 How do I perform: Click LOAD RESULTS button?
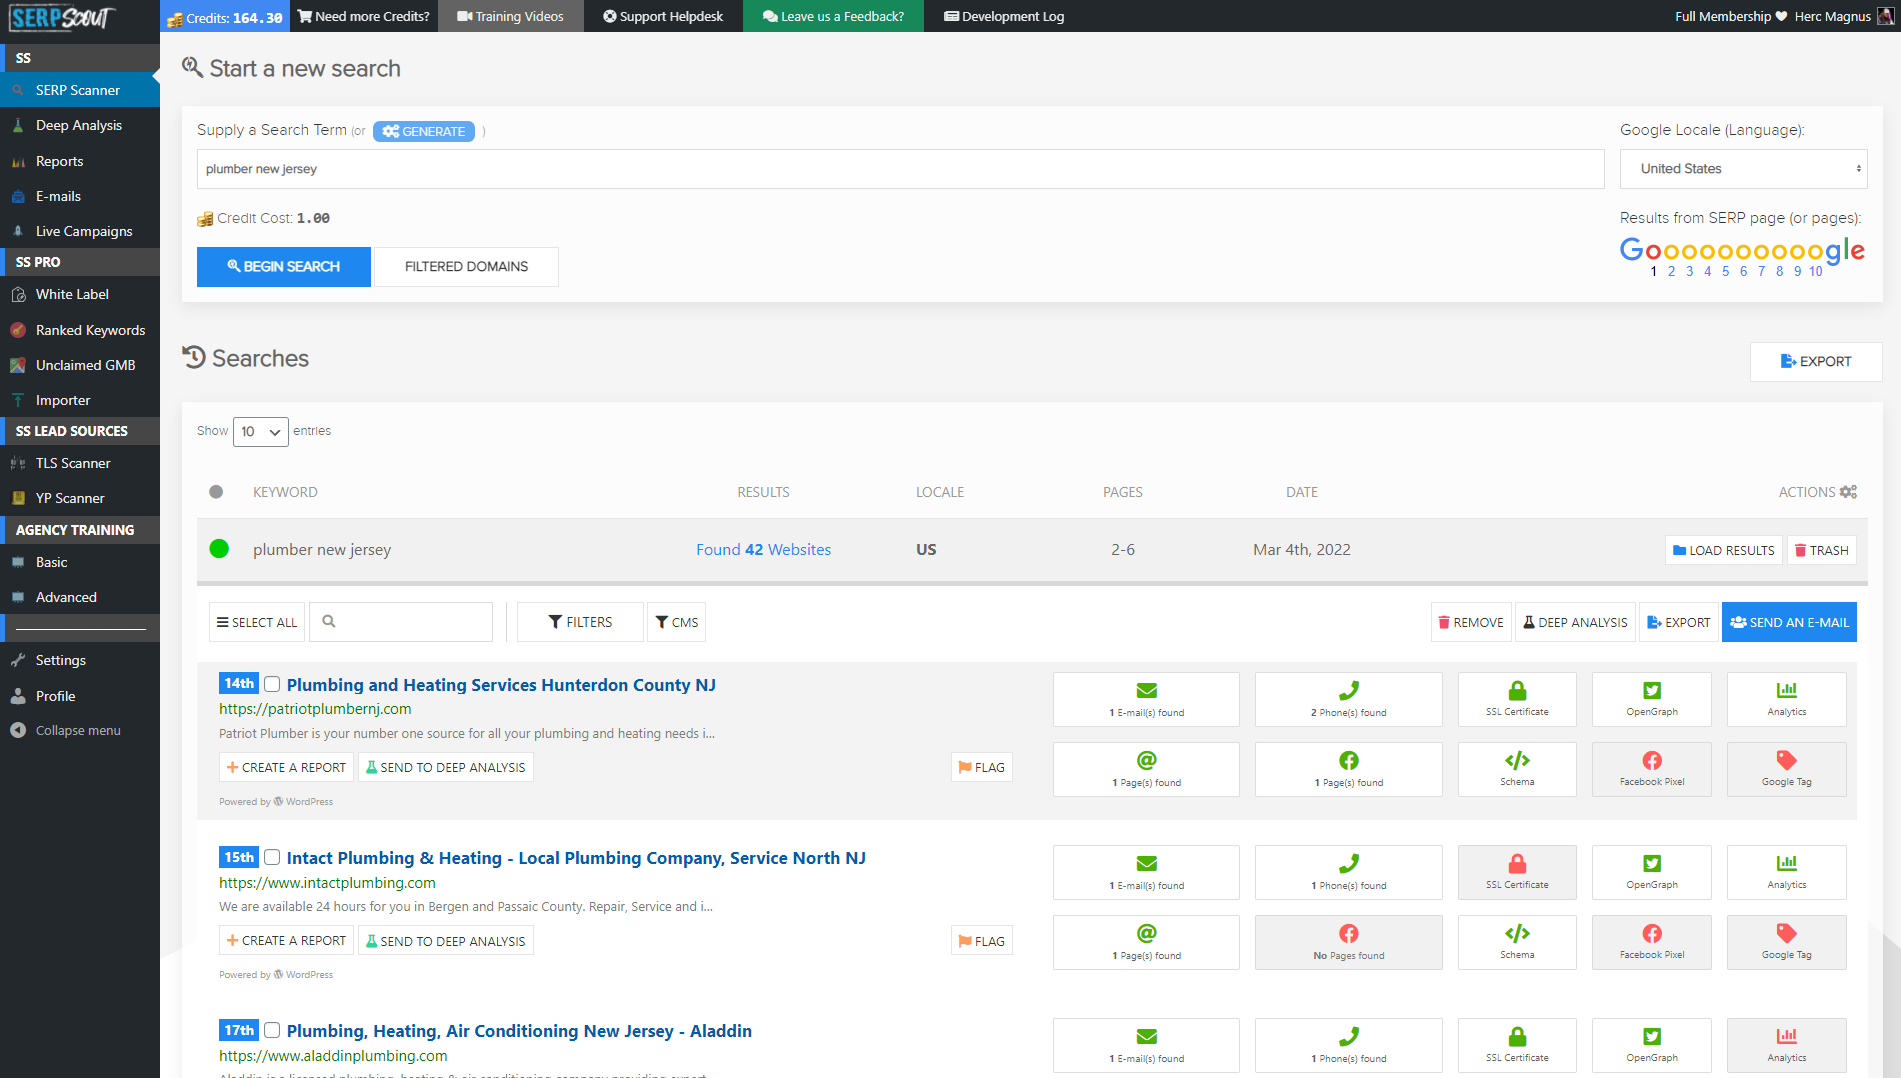pos(1724,551)
